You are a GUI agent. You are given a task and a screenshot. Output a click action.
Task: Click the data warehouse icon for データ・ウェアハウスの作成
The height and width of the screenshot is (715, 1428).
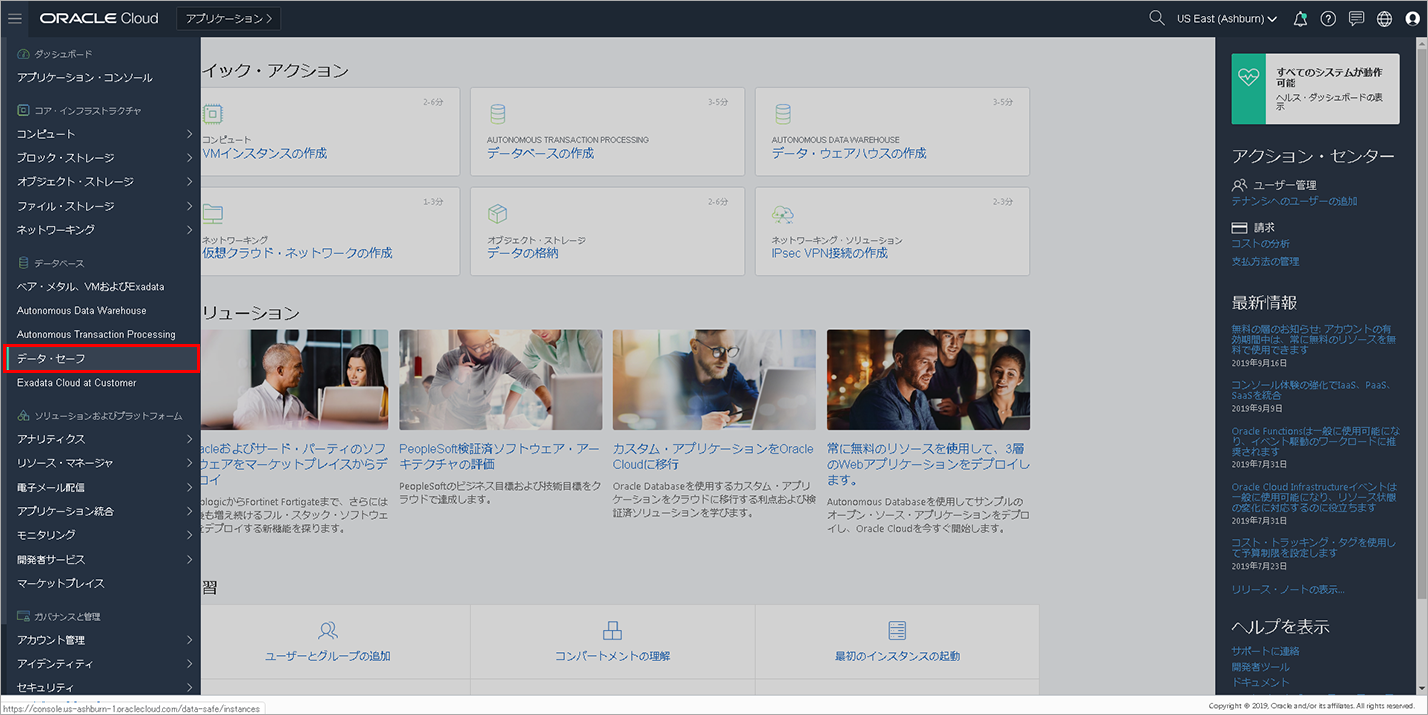(783, 113)
